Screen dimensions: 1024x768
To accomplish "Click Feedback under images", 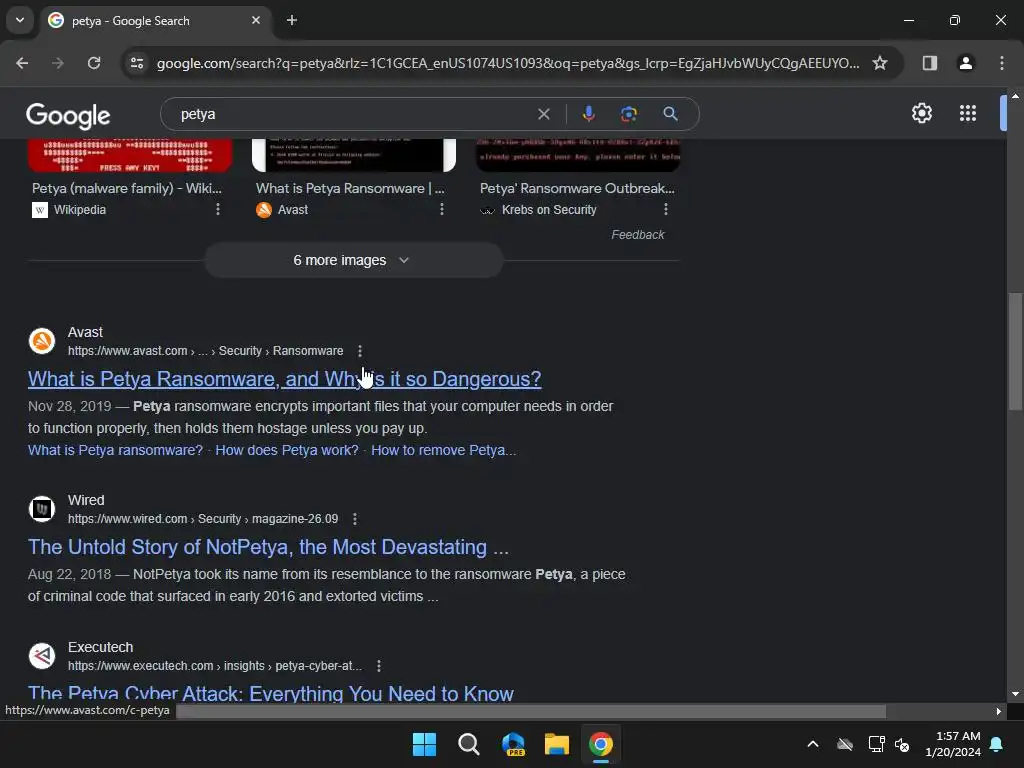I will (x=637, y=235).
